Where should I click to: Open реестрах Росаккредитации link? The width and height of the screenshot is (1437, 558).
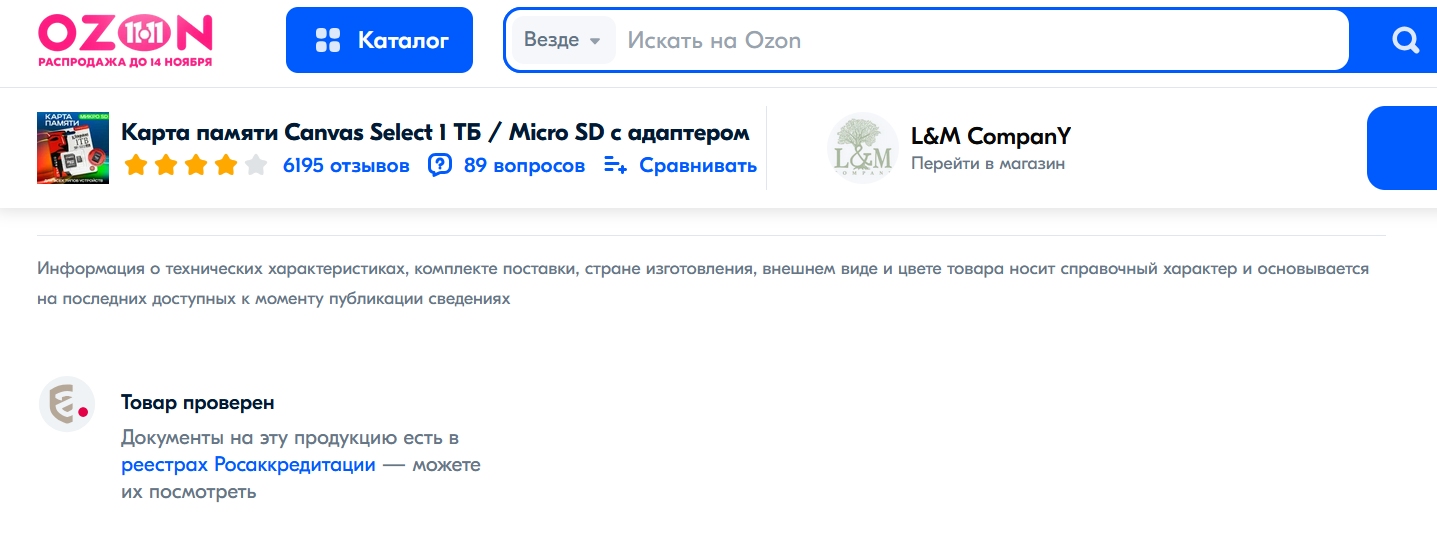248,465
